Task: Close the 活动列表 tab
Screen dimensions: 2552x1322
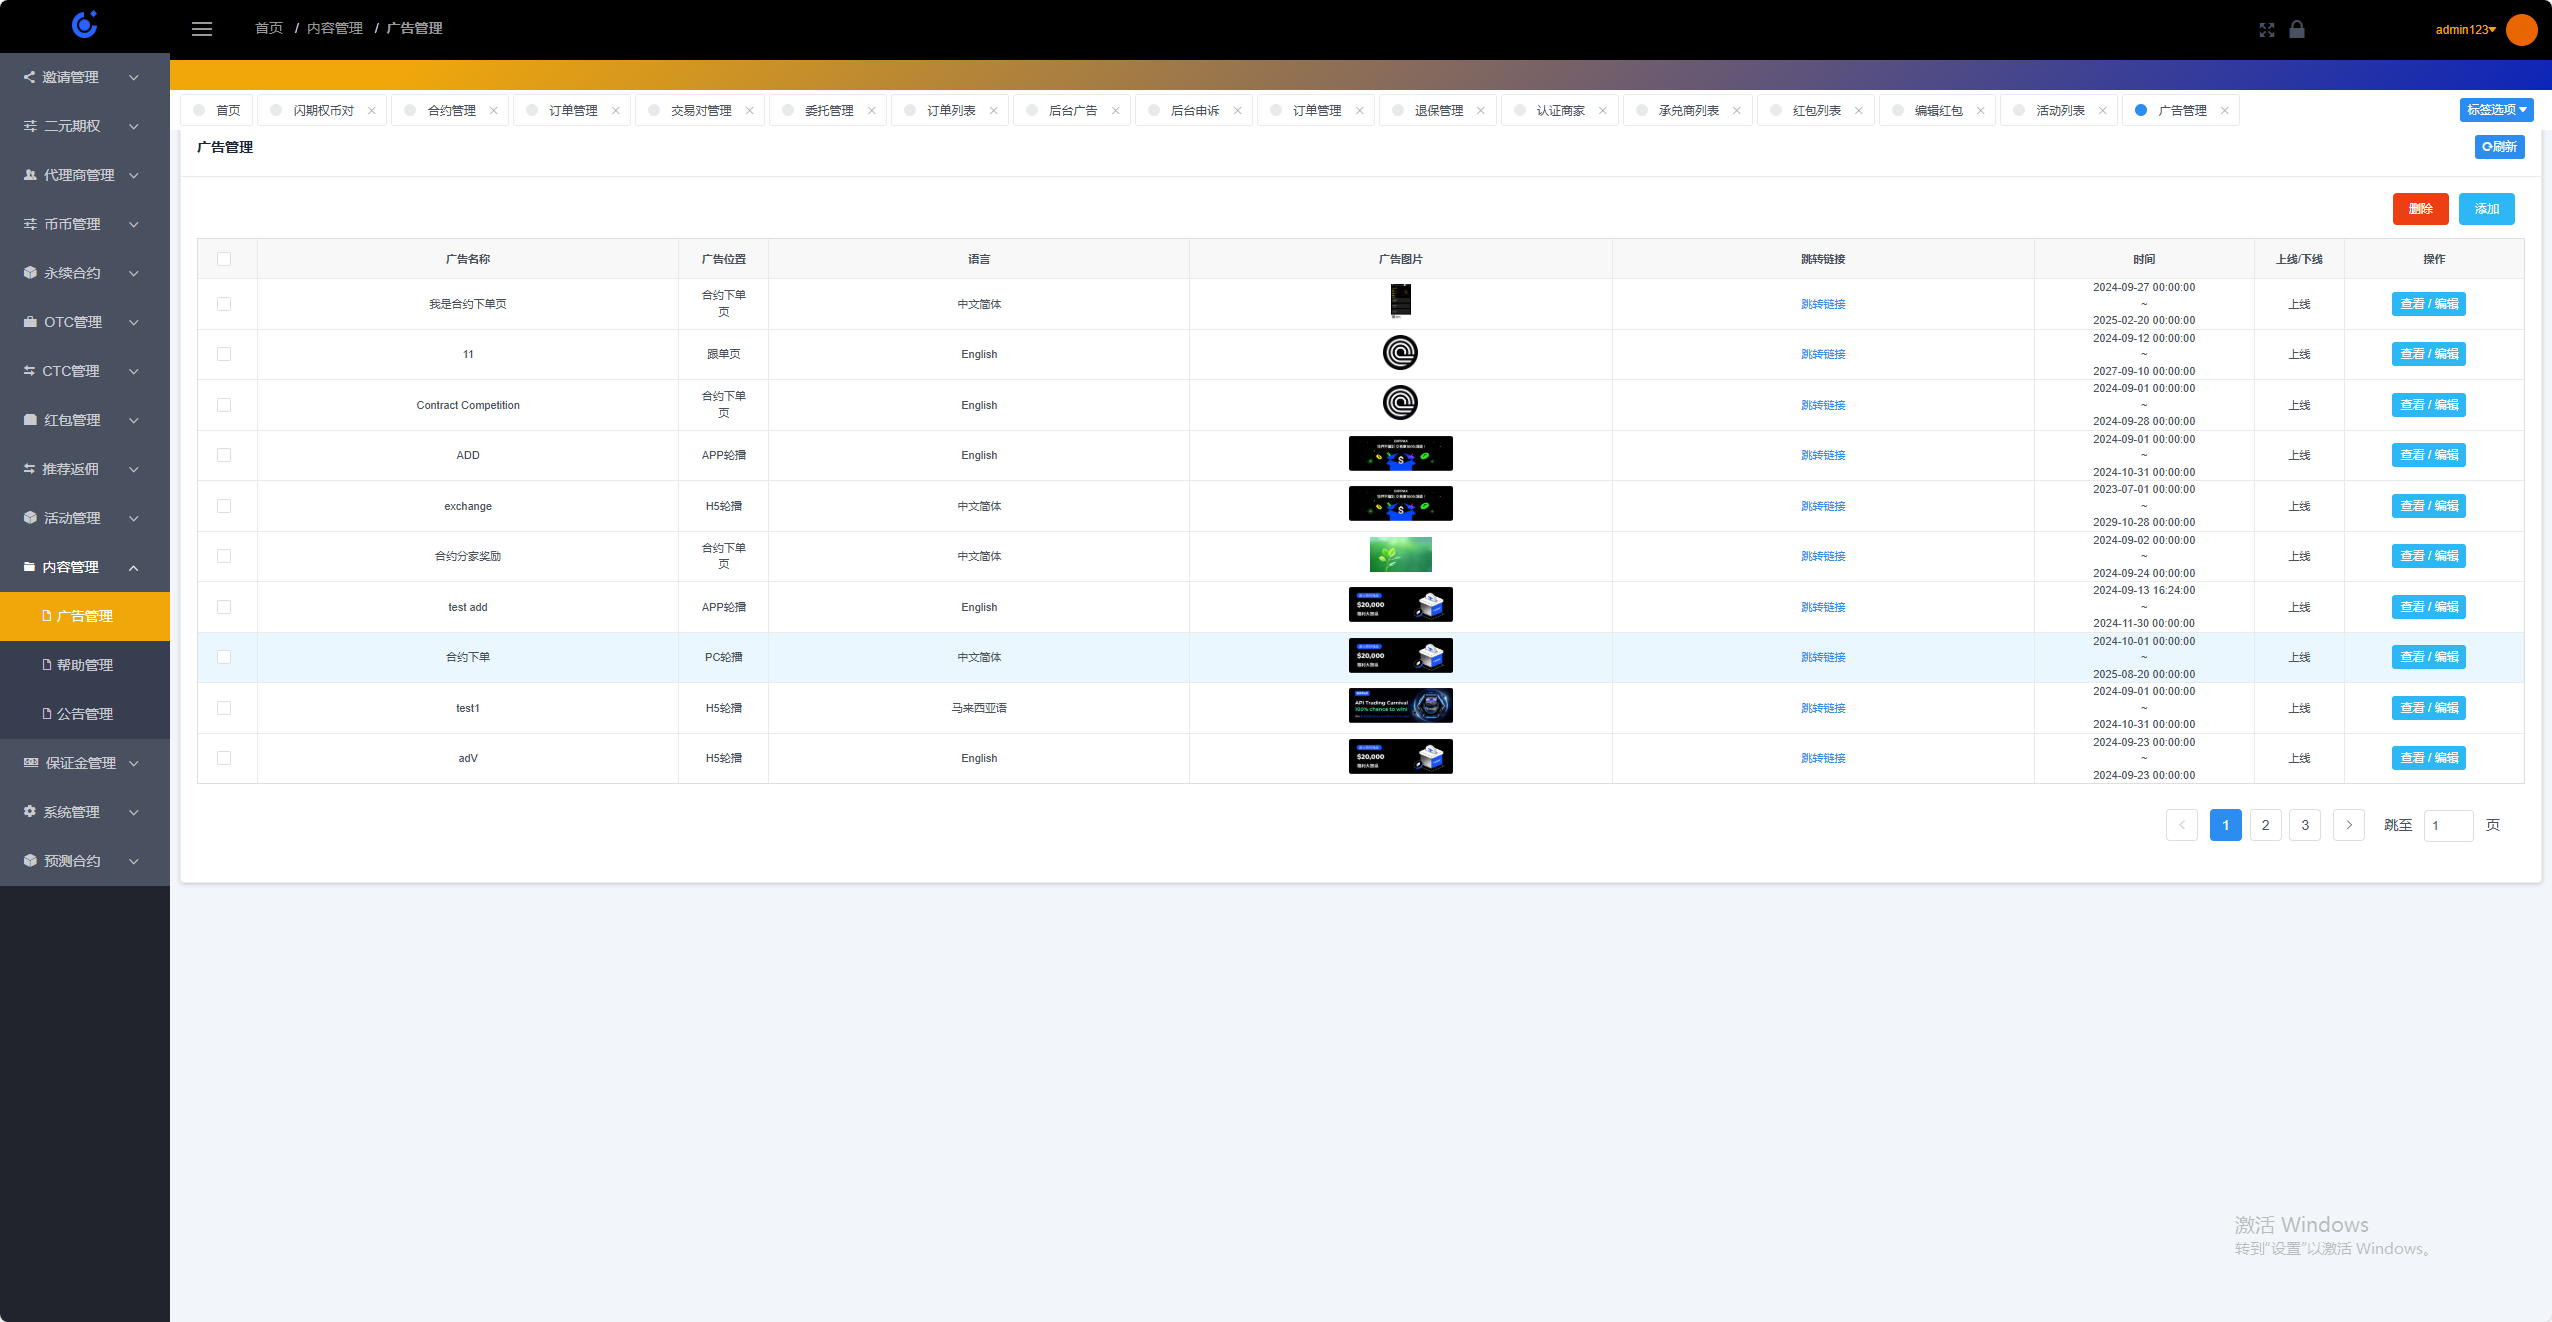Action: click(x=2103, y=111)
